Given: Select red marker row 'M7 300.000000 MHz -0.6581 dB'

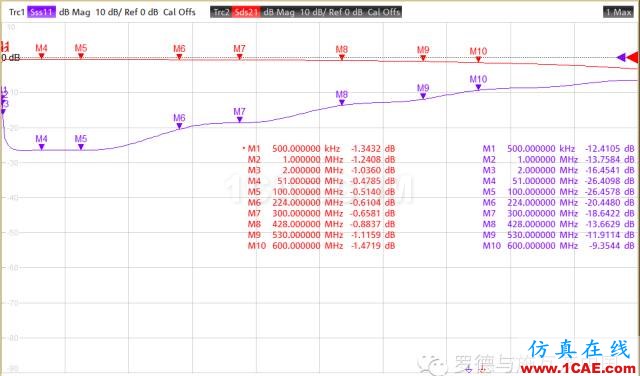Looking at the screenshot, I should click(x=321, y=214).
